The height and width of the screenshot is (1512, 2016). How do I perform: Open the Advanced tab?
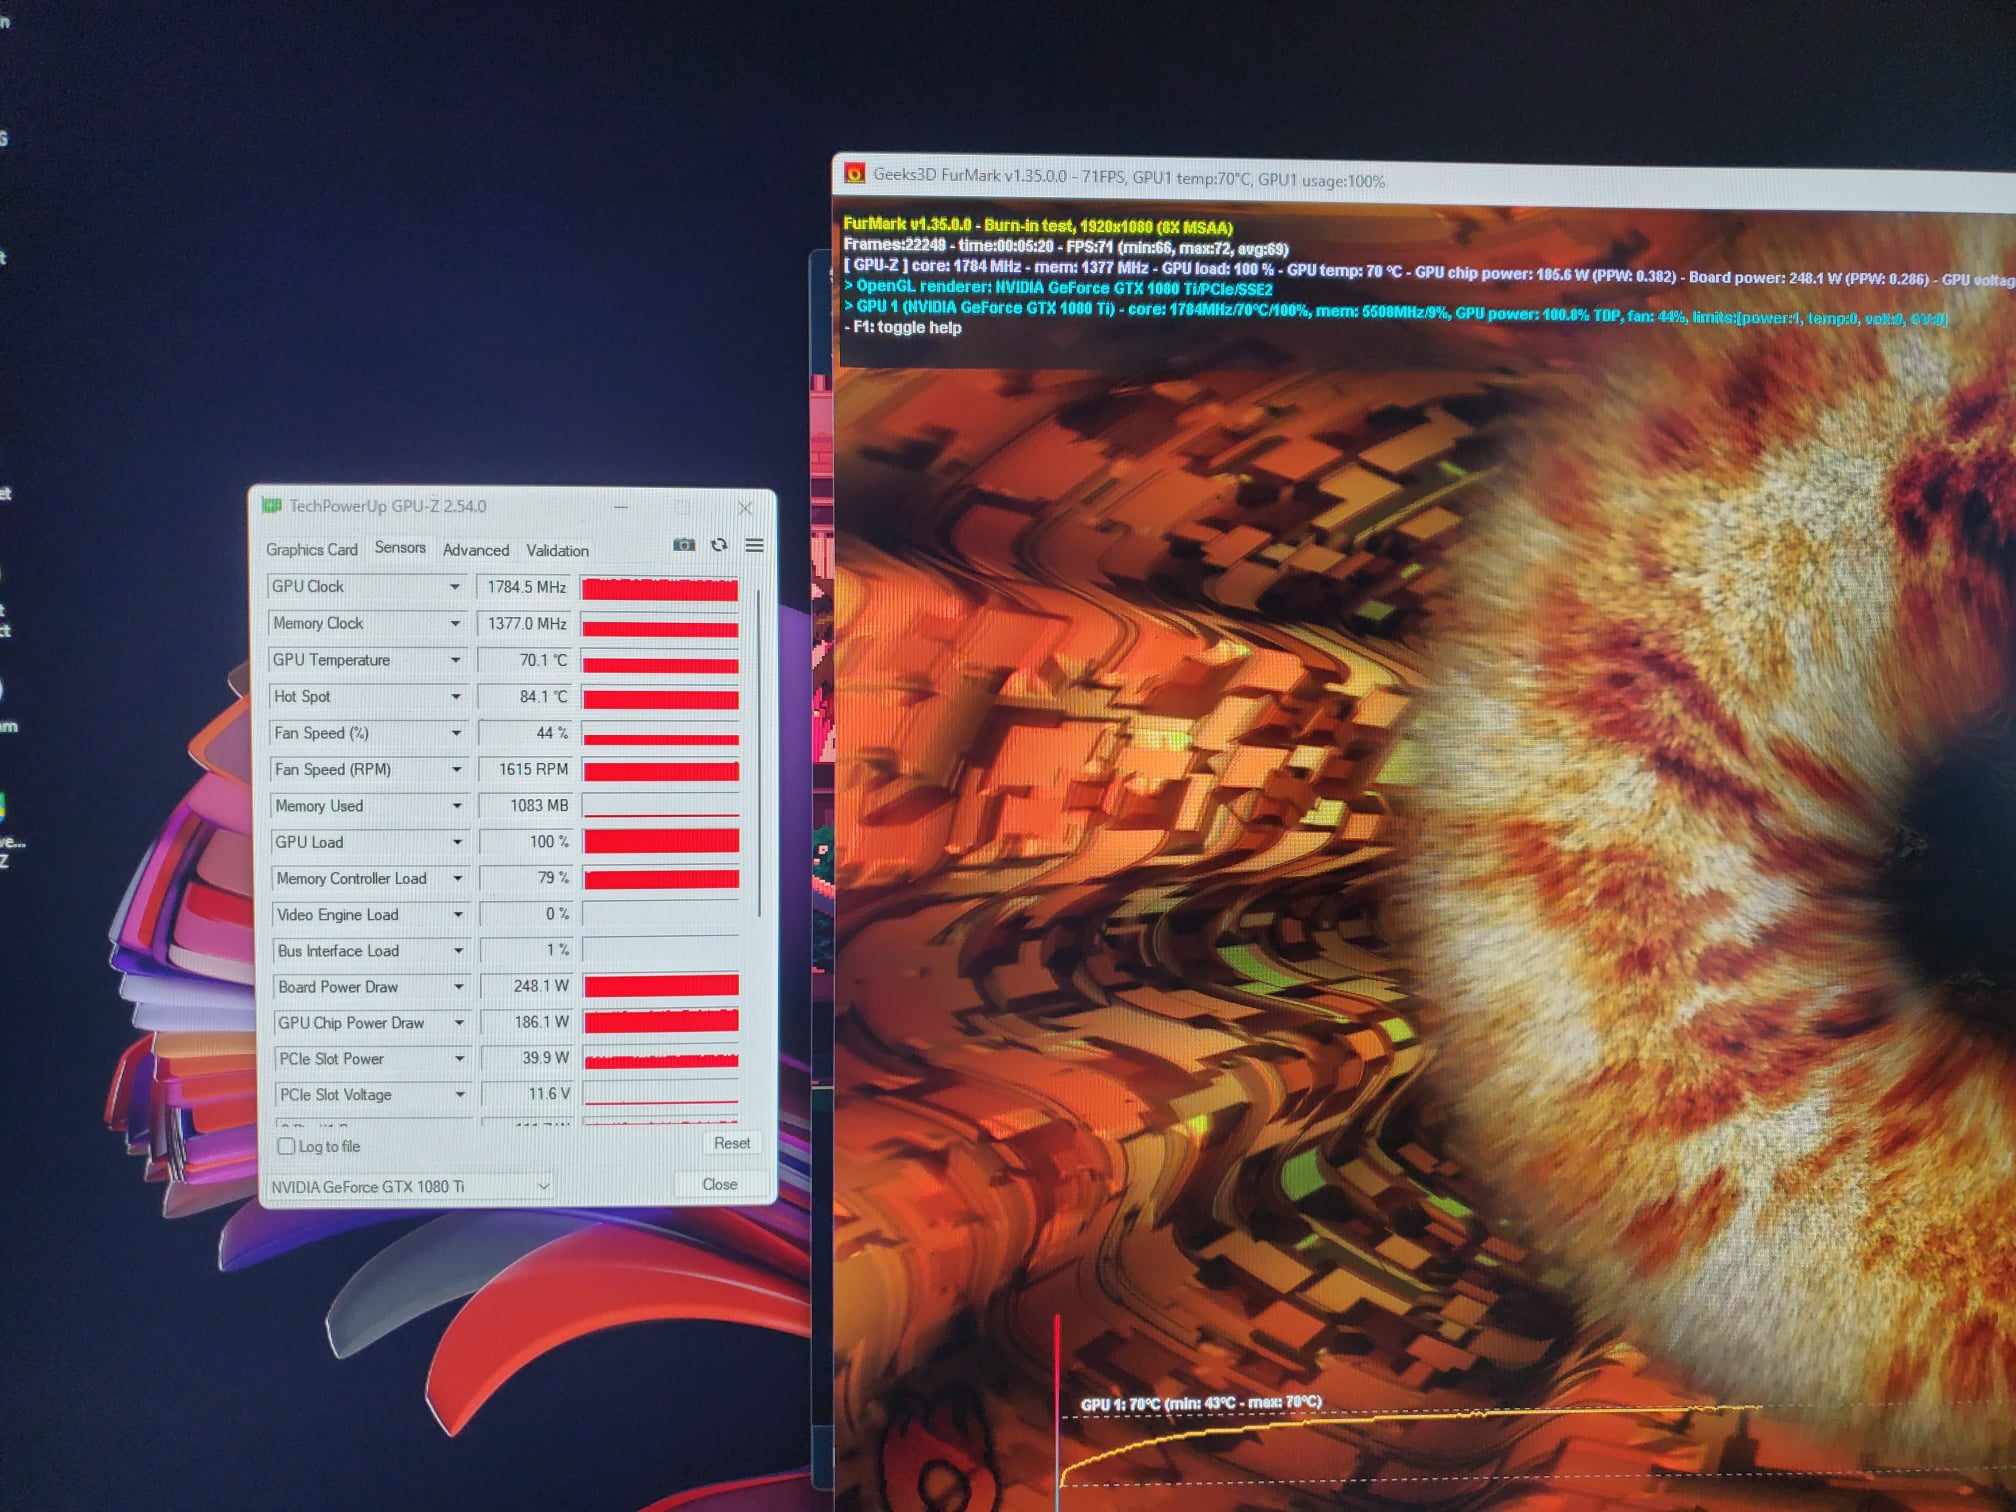pyautogui.click(x=476, y=550)
